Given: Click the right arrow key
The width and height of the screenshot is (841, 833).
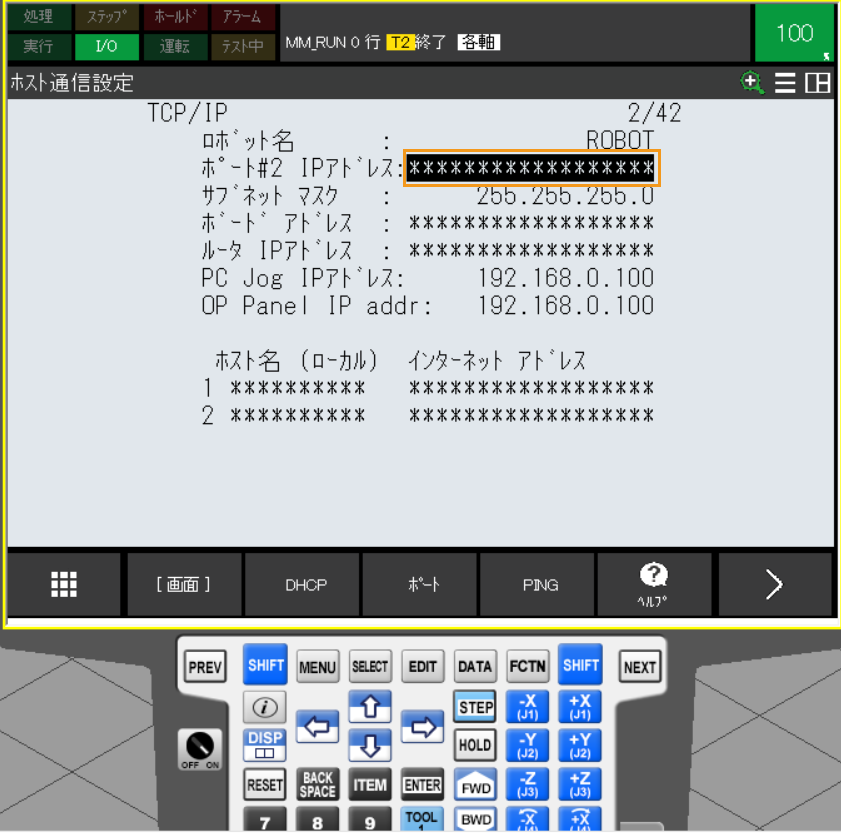Looking at the screenshot, I should tap(423, 727).
